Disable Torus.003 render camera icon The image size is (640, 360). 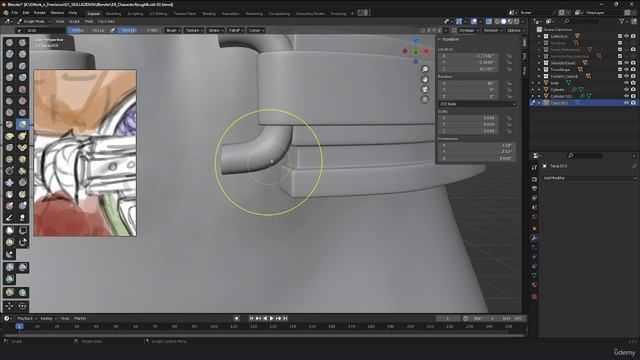[x=633, y=103]
